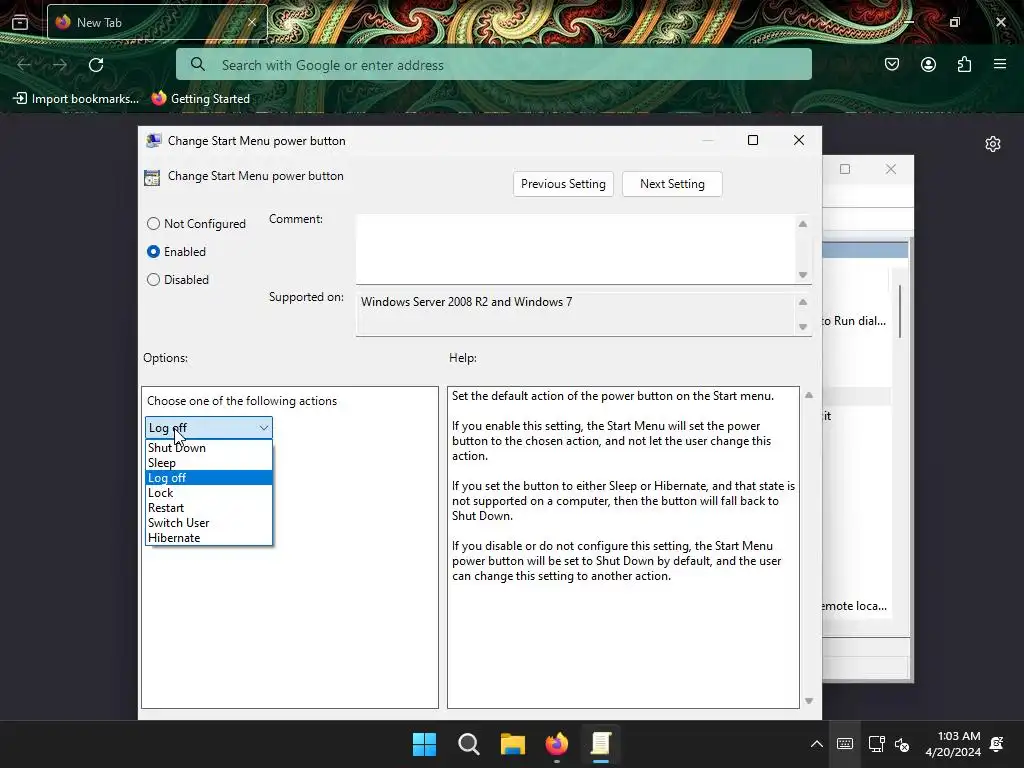Close the New Tab tab
The height and width of the screenshot is (768, 1024).
point(252,22)
